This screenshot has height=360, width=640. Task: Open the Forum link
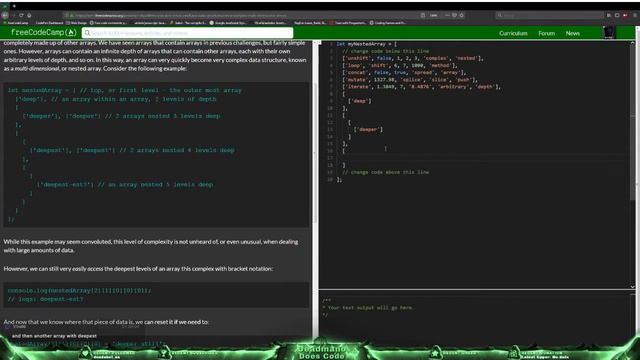click(546, 33)
